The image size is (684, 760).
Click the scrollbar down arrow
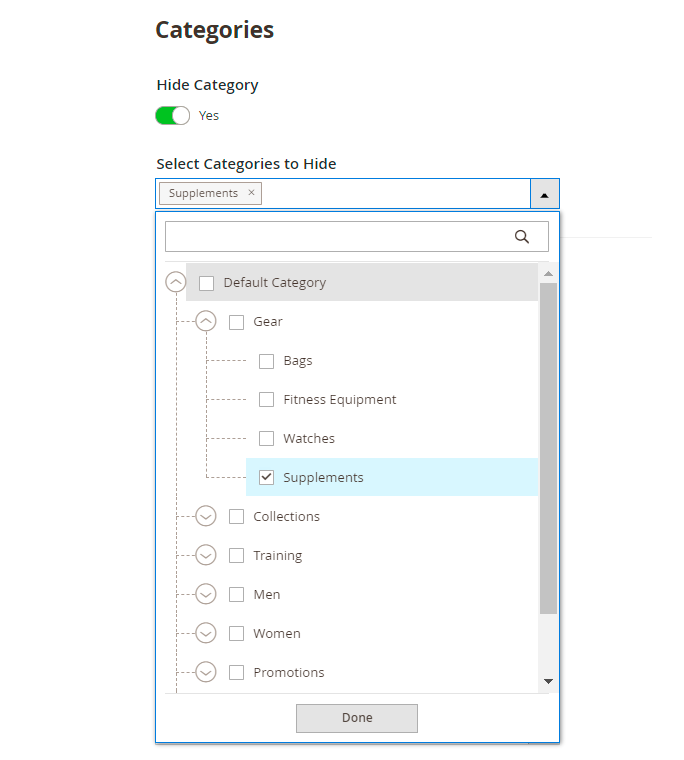coord(548,681)
